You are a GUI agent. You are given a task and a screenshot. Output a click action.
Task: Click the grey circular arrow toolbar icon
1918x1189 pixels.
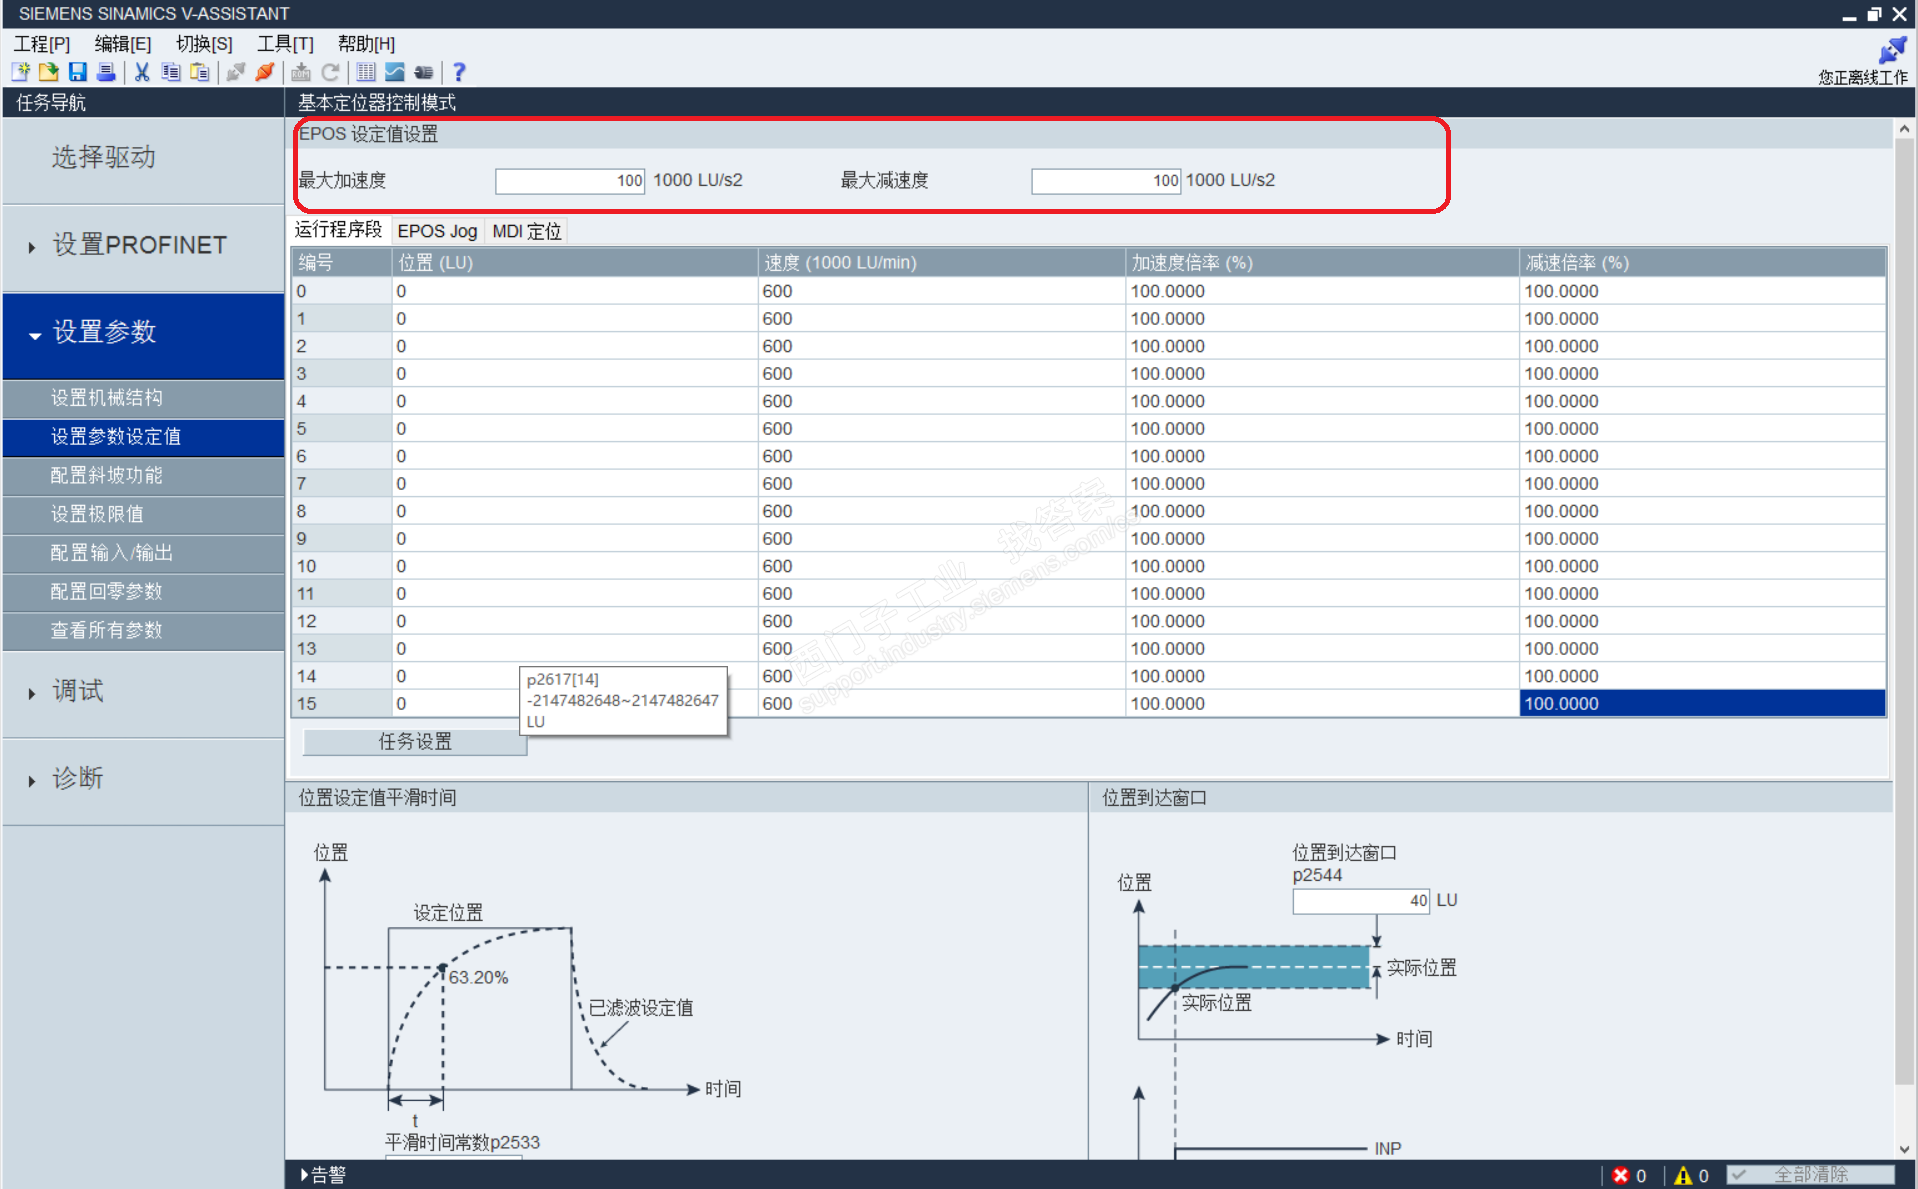pos(330,72)
